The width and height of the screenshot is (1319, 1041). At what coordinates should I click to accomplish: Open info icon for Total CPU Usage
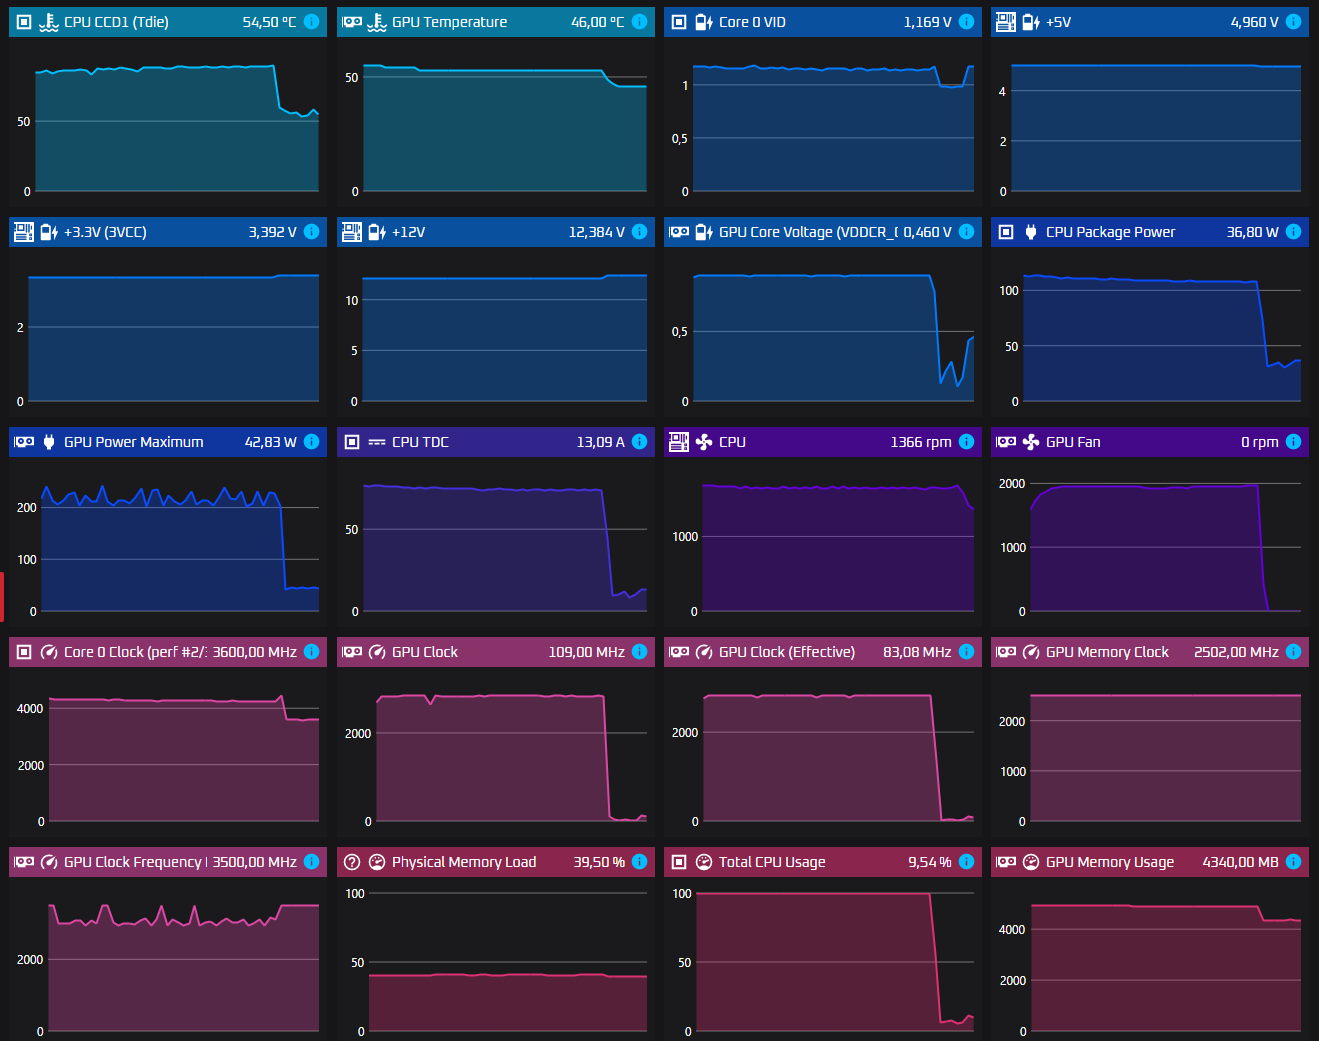click(967, 862)
